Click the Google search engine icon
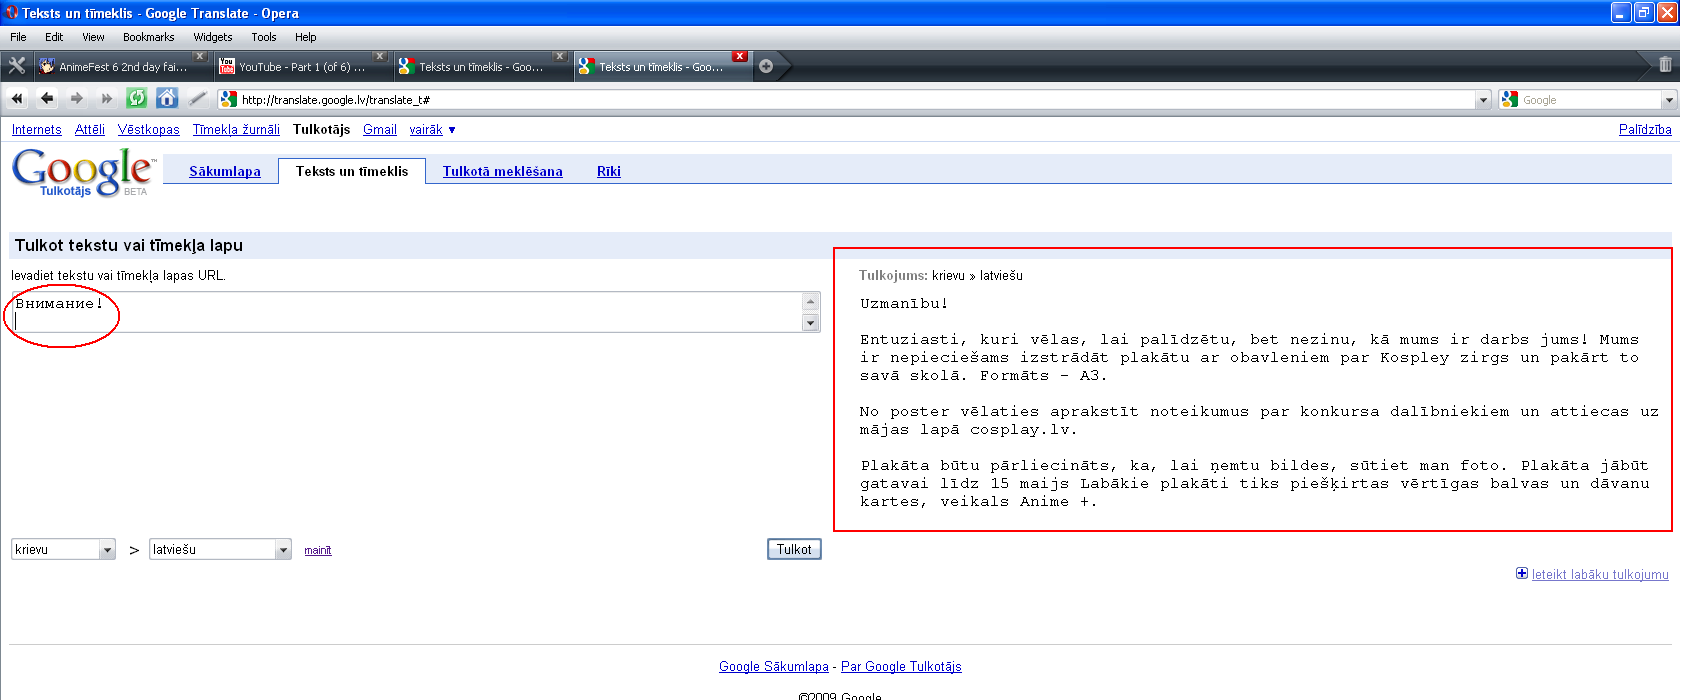The width and height of the screenshot is (1681, 700). tap(1510, 99)
